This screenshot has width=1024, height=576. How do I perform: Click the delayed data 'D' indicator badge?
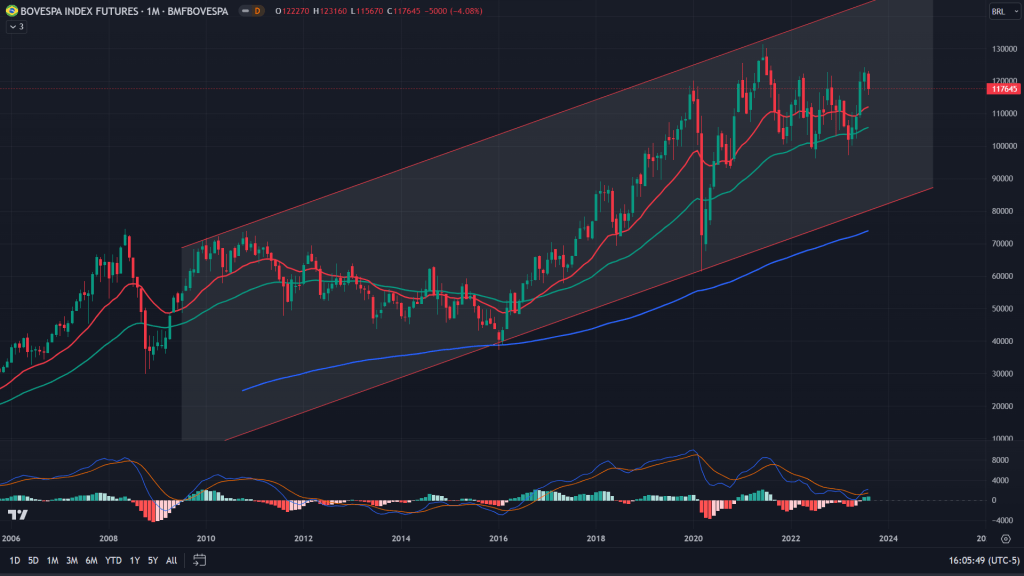(x=257, y=10)
